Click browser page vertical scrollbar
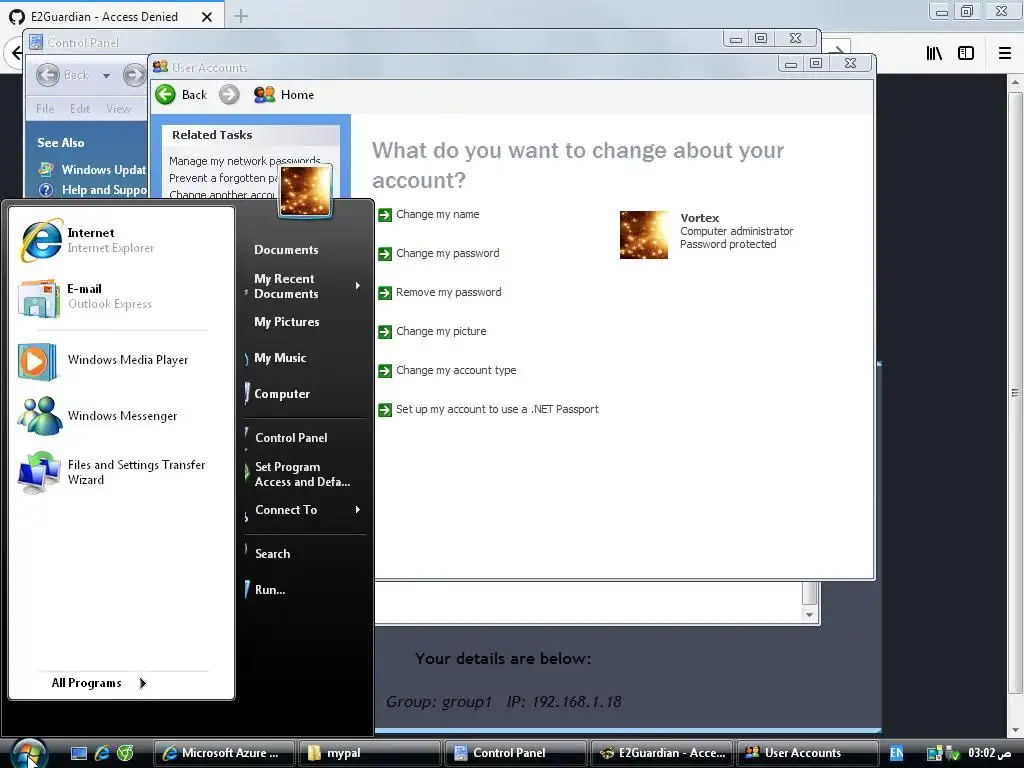 pyautogui.click(x=1015, y=393)
